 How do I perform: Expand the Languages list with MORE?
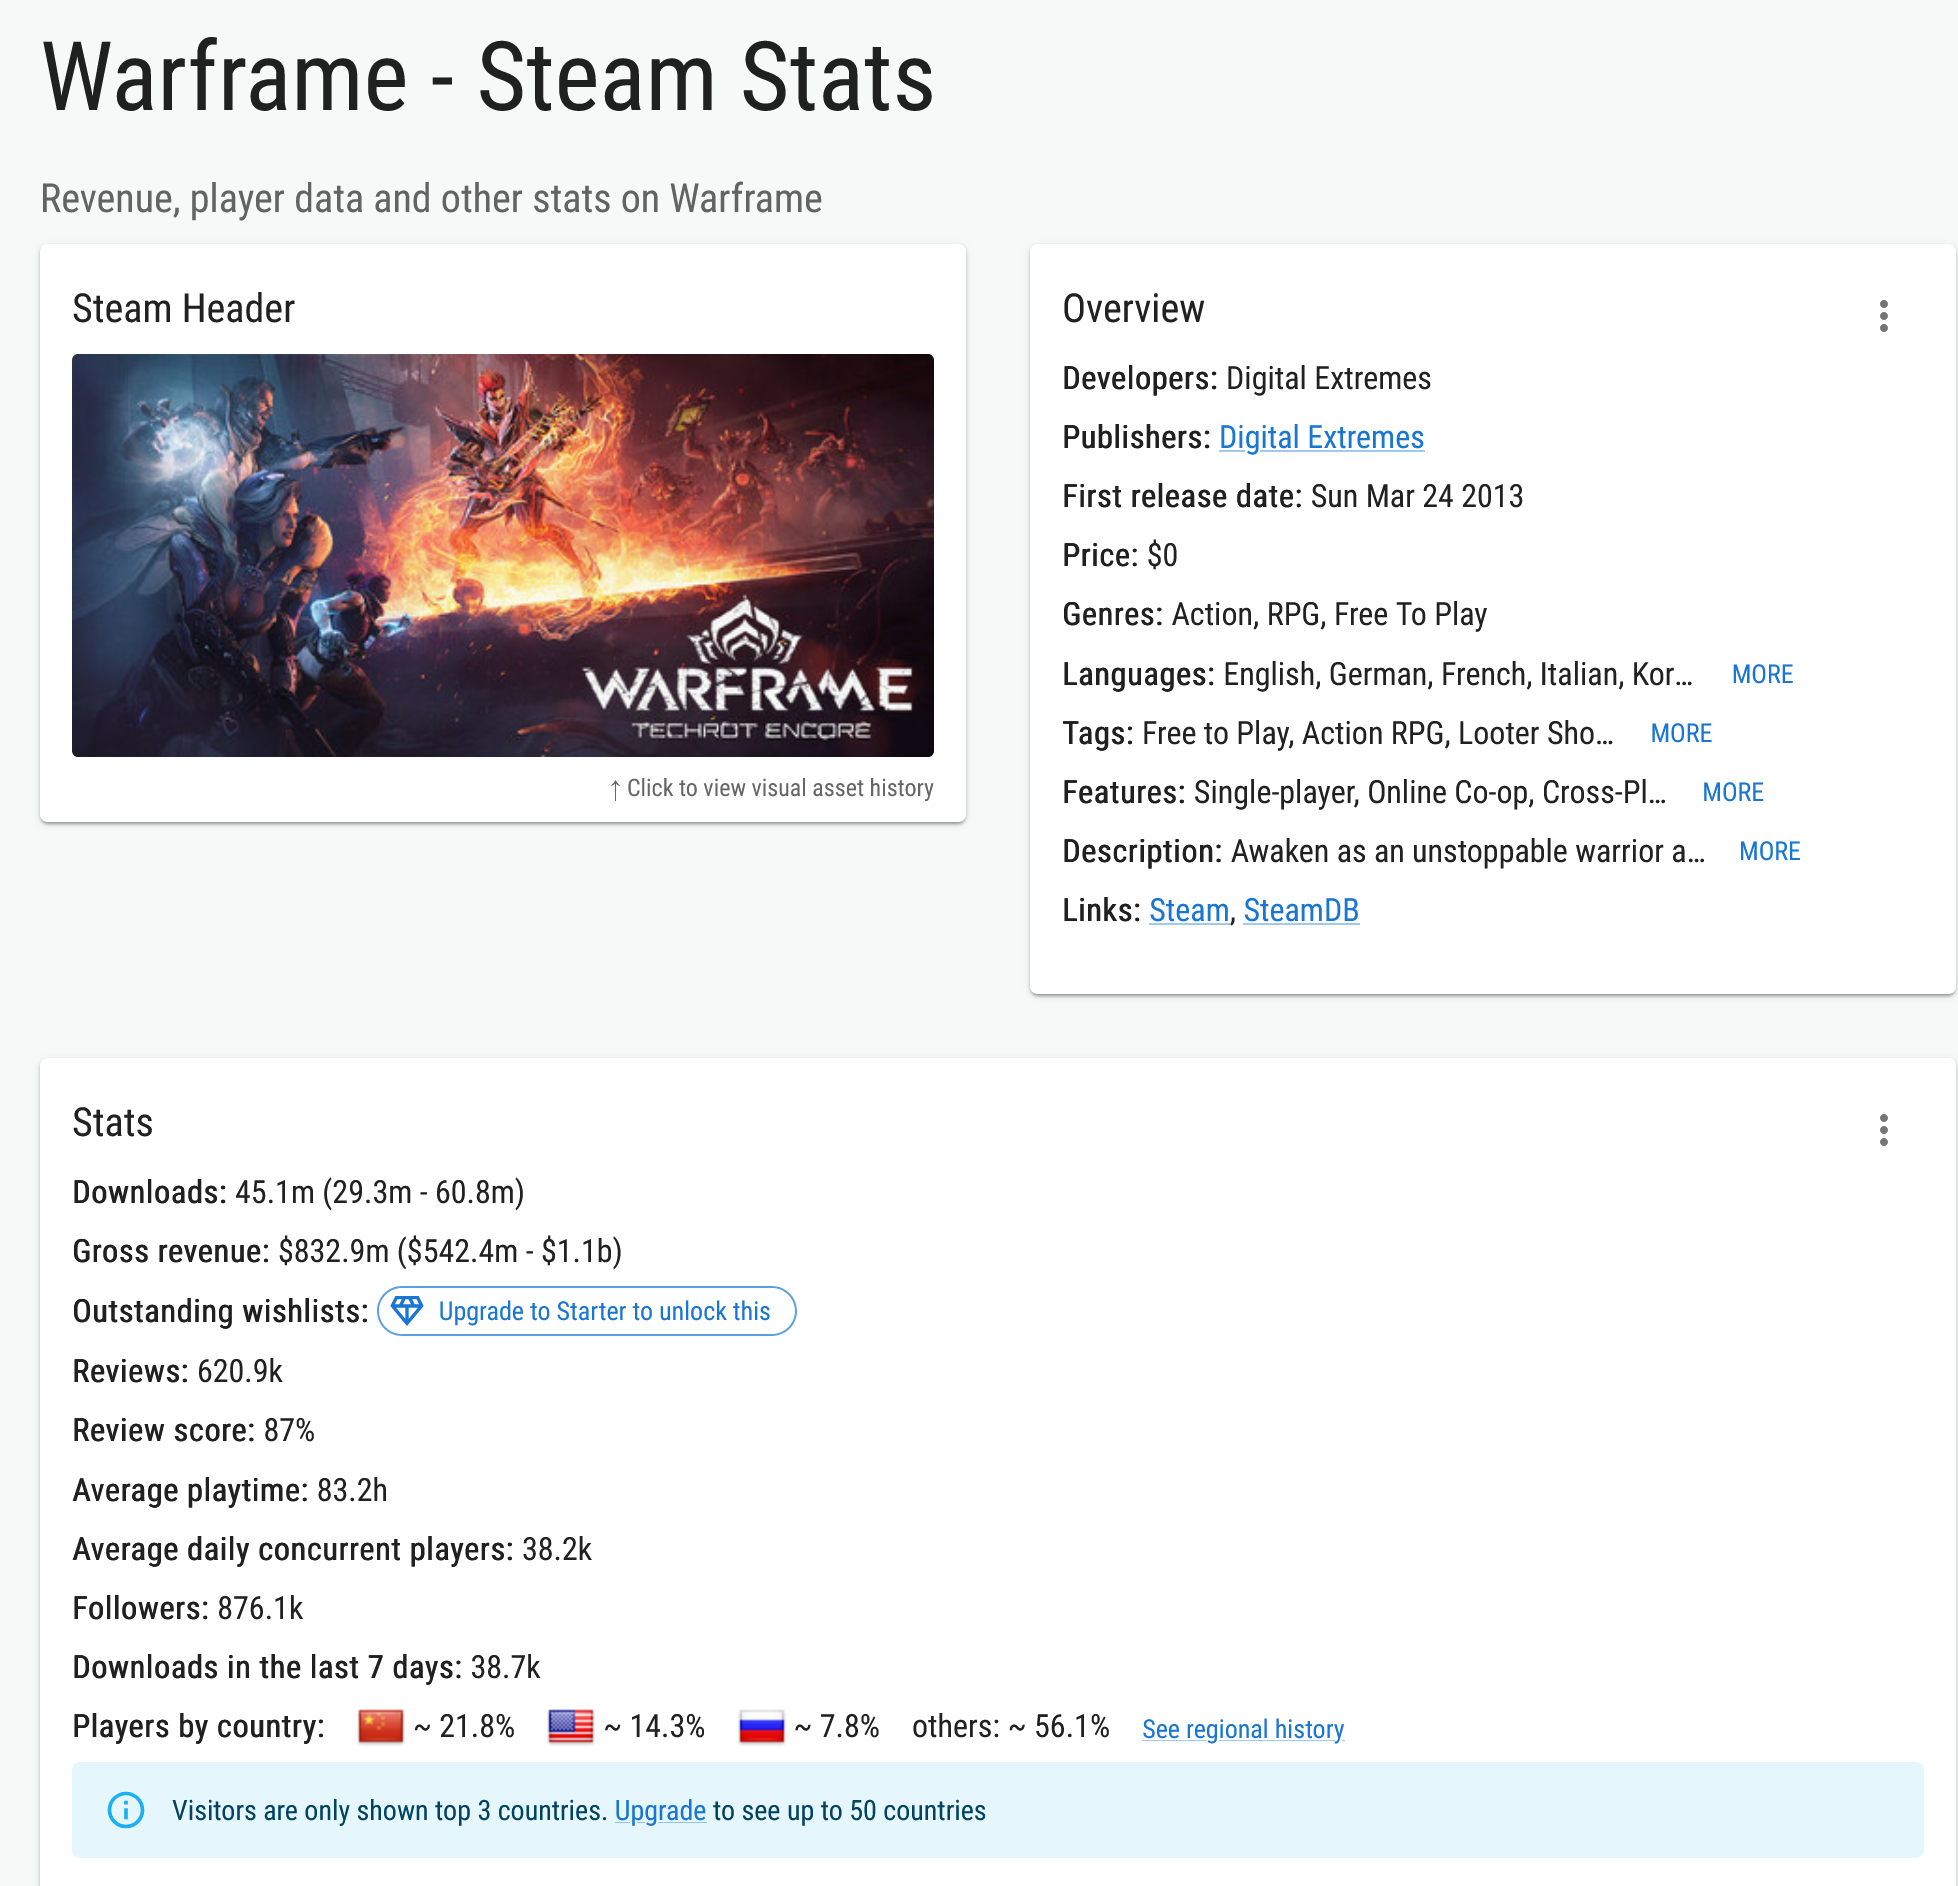pos(1762,674)
